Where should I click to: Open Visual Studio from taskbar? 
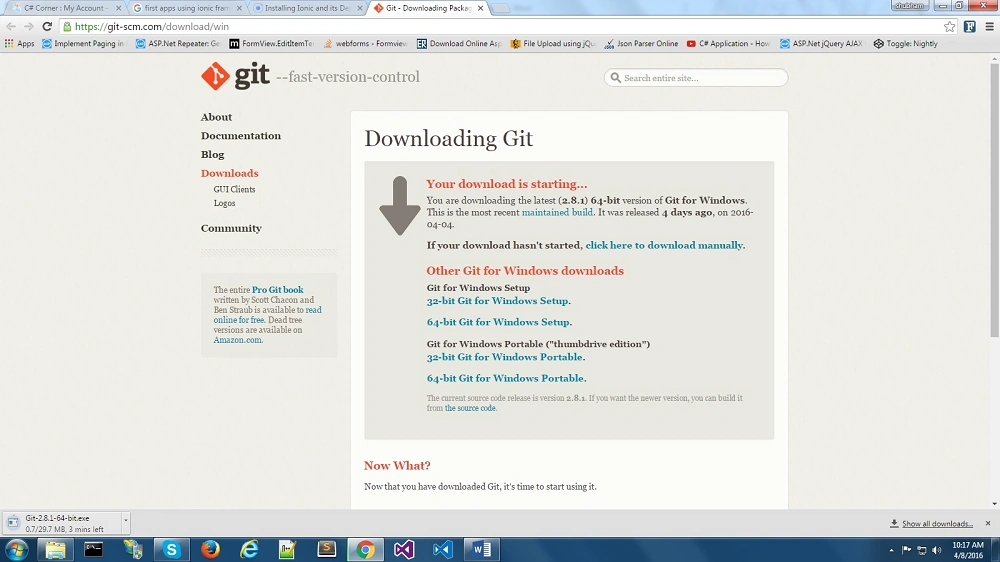click(404, 549)
